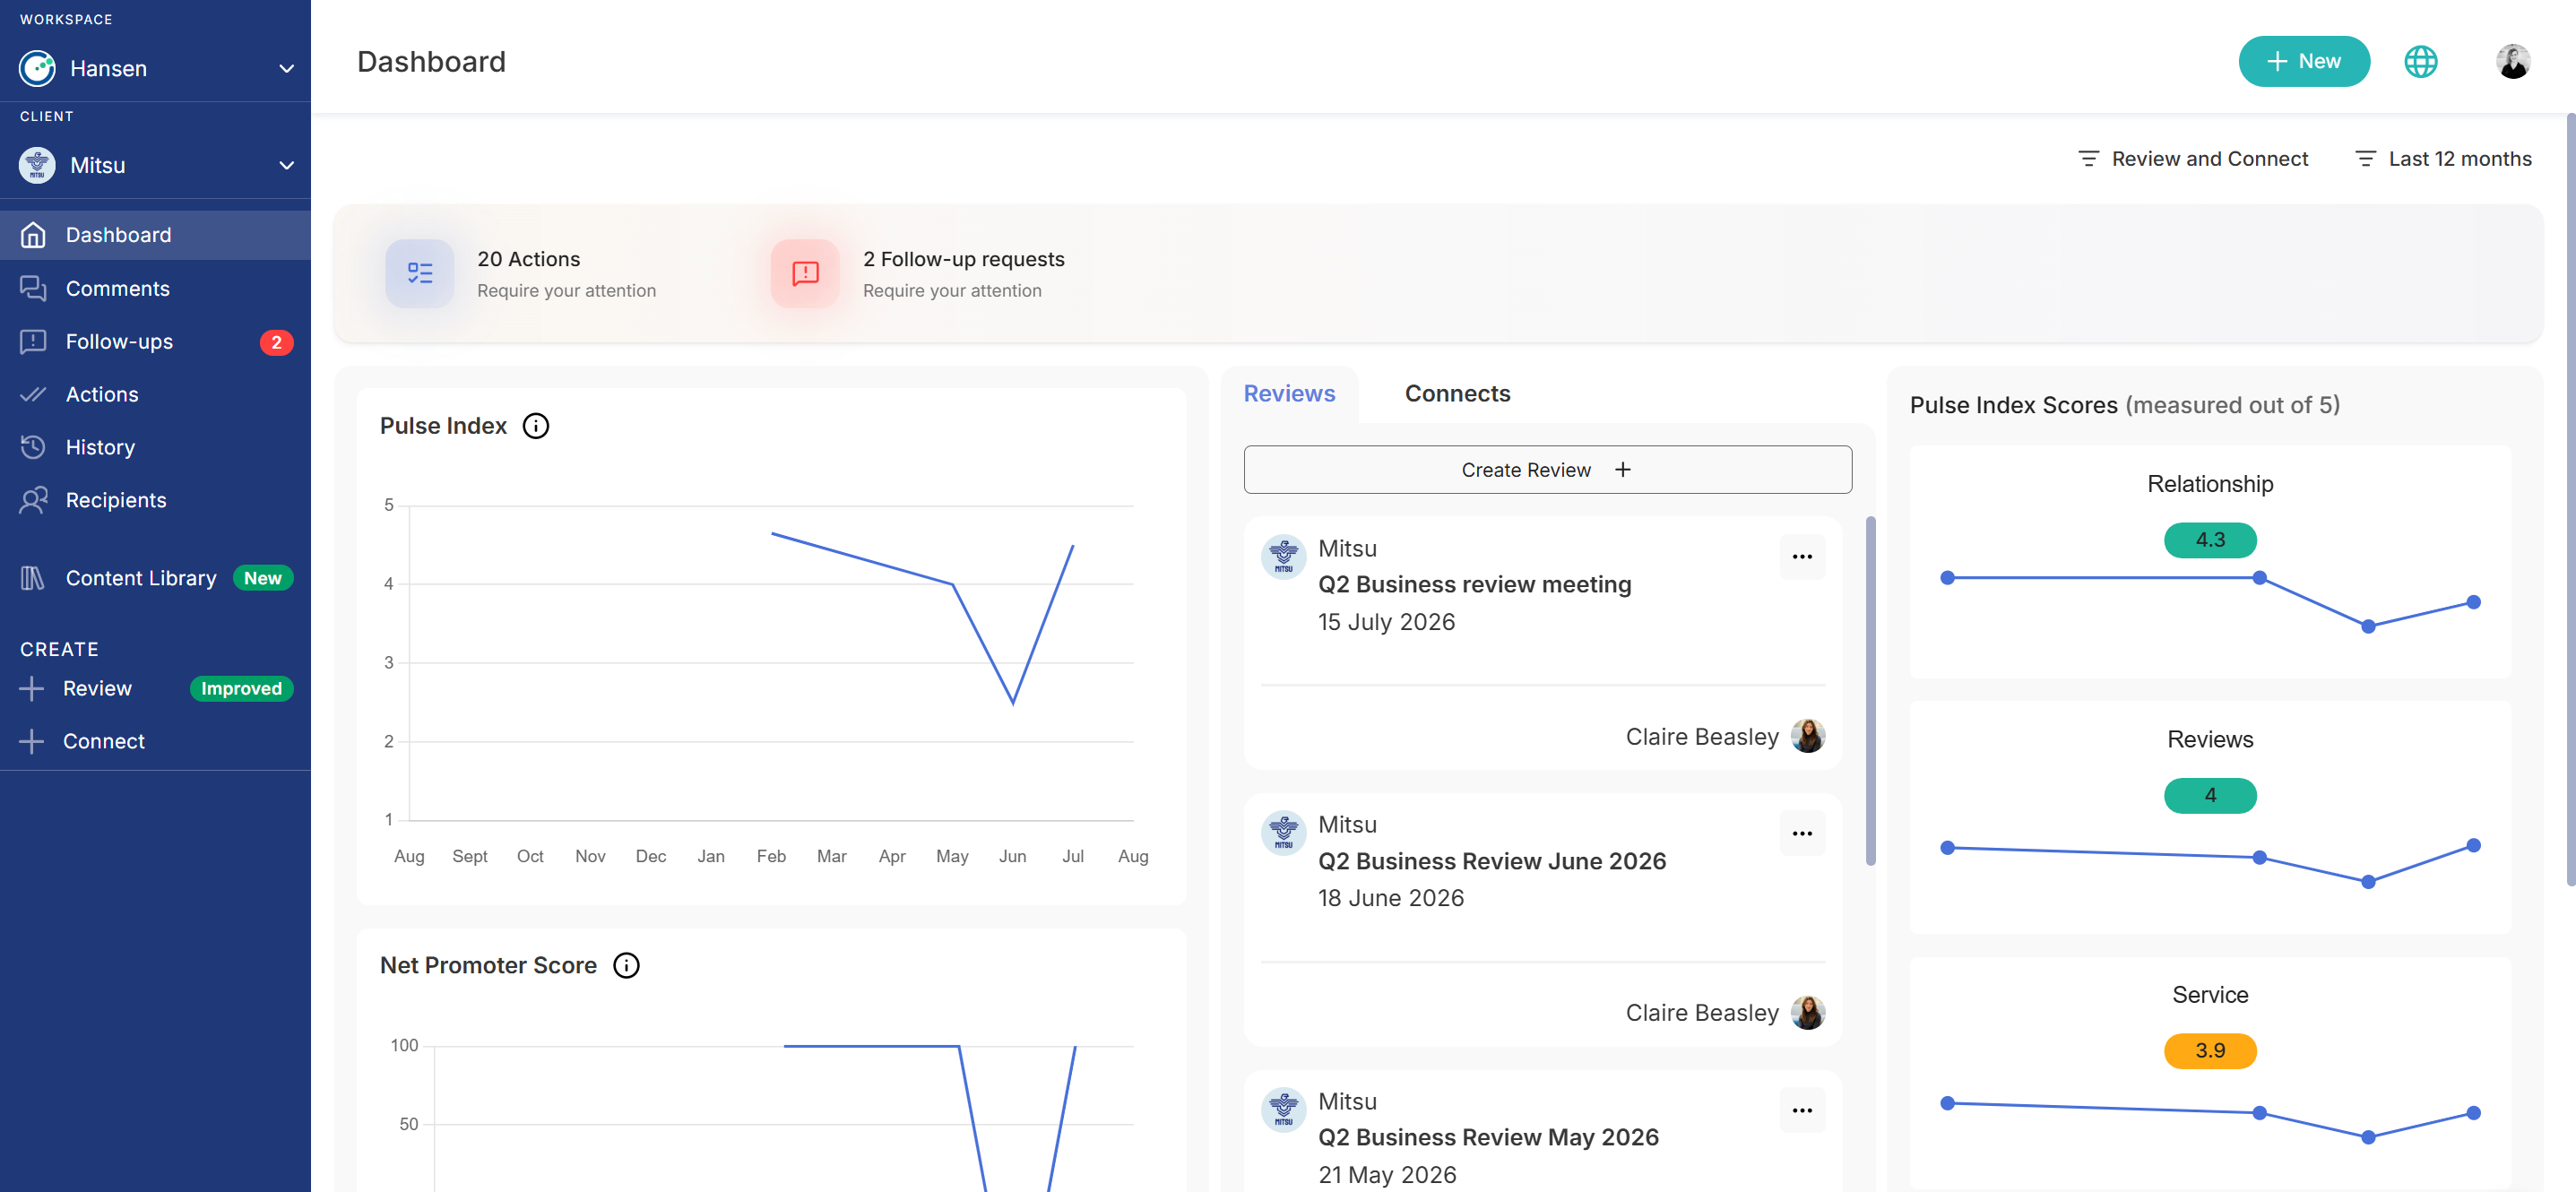The height and width of the screenshot is (1192, 2576).
Task: Open the 20 Actions summary
Action: pyautogui.click(x=521, y=273)
